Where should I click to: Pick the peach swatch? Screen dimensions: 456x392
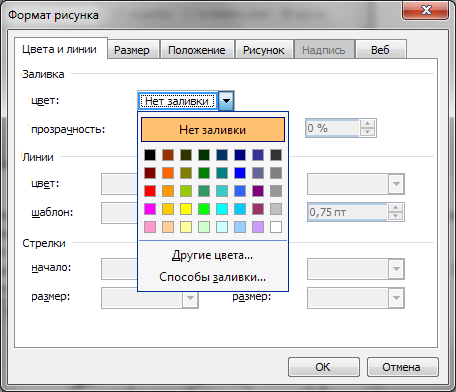[x=168, y=227]
